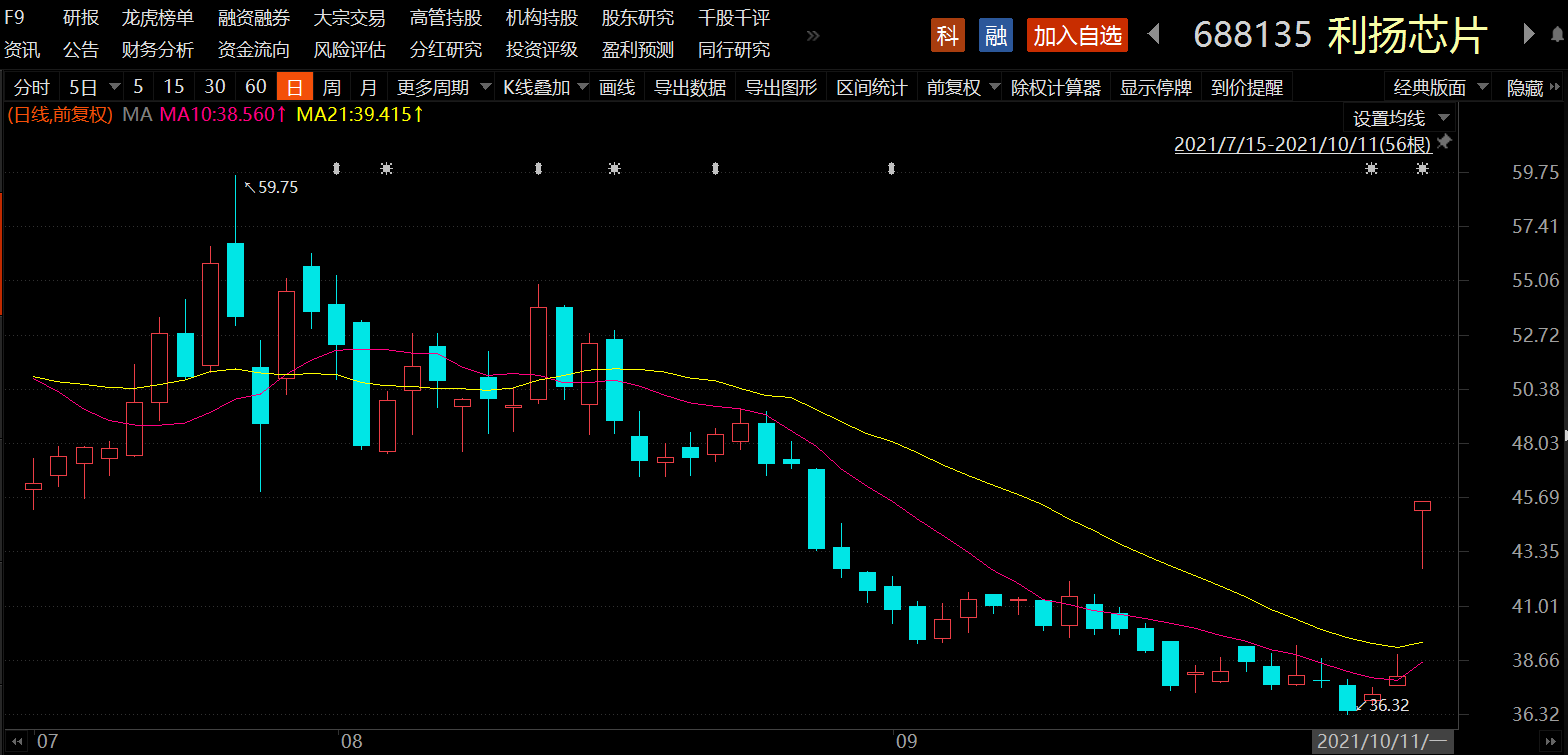Click the capsule event marker at start of September
Viewport: 1568px width, 755px height.
[x=892, y=169]
